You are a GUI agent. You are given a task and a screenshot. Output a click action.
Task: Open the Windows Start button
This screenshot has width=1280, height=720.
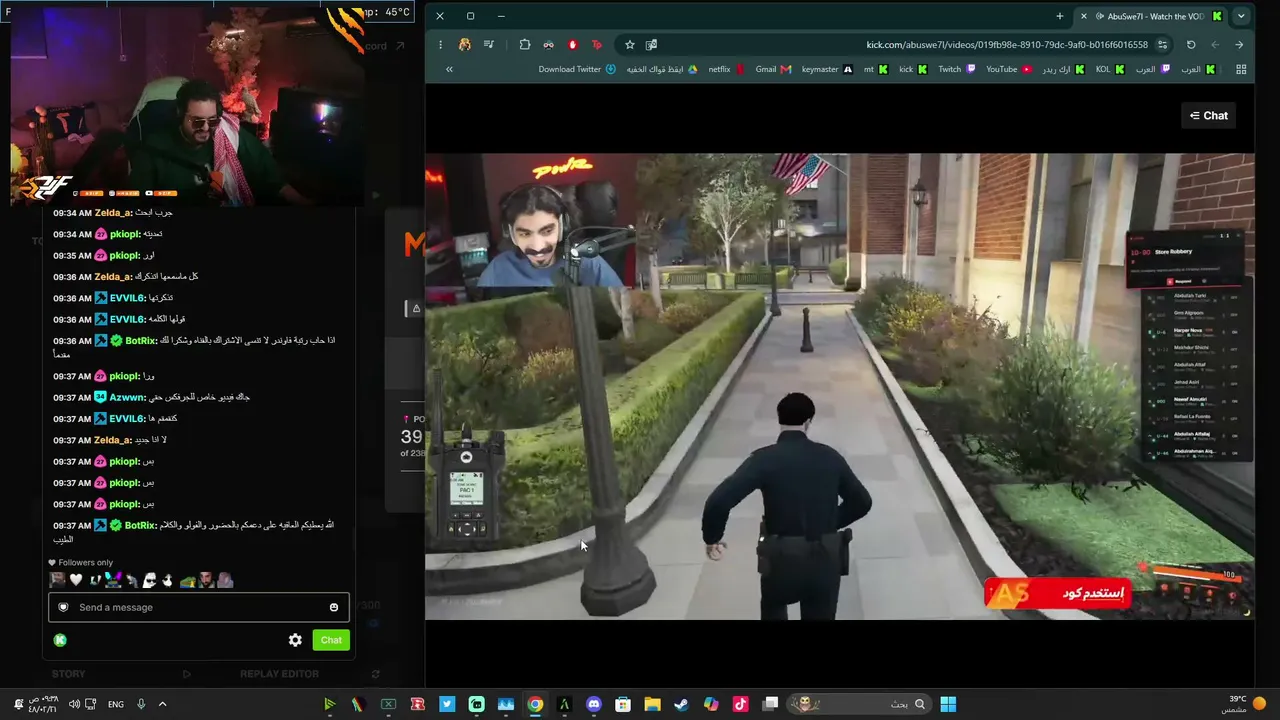(948, 704)
